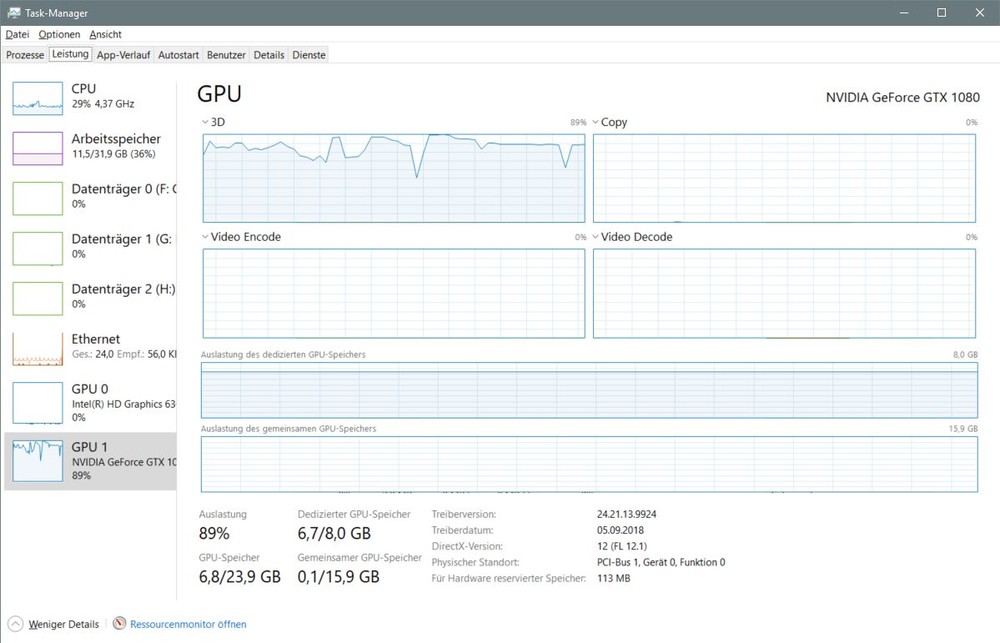Open the Optionen menu

coord(59,34)
